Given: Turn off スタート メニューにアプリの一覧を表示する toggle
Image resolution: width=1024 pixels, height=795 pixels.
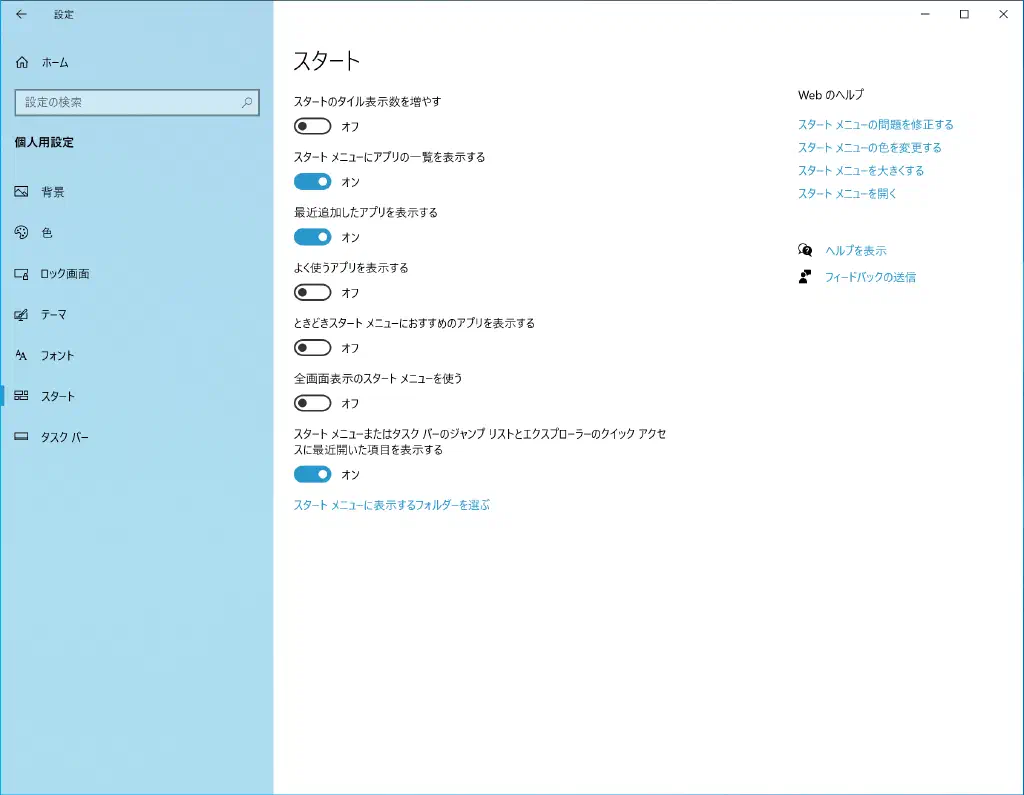Looking at the screenshot, I should tap(312, 182).
